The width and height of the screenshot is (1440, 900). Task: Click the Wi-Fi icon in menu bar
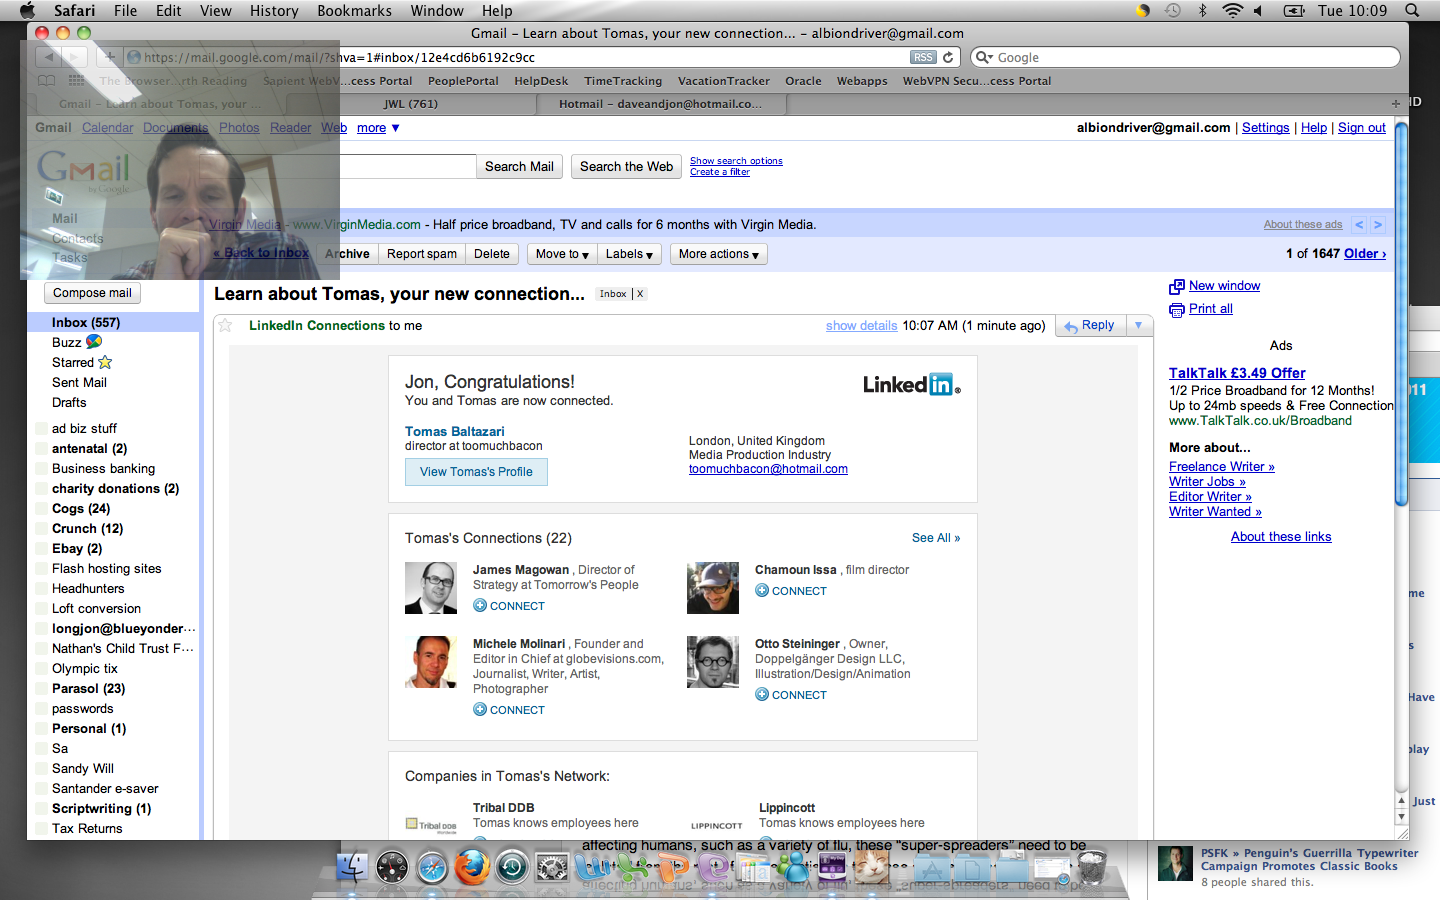click(1232, 10)
